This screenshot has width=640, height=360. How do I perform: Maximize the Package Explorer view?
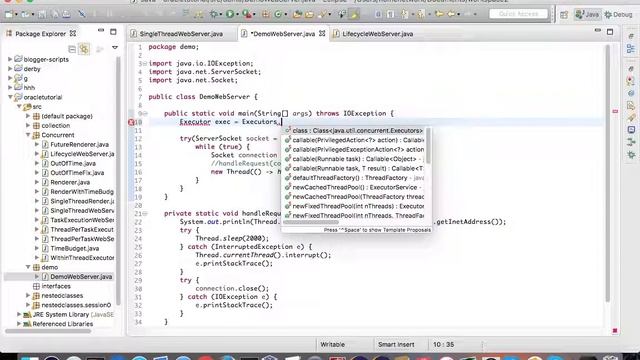[113, 32]
